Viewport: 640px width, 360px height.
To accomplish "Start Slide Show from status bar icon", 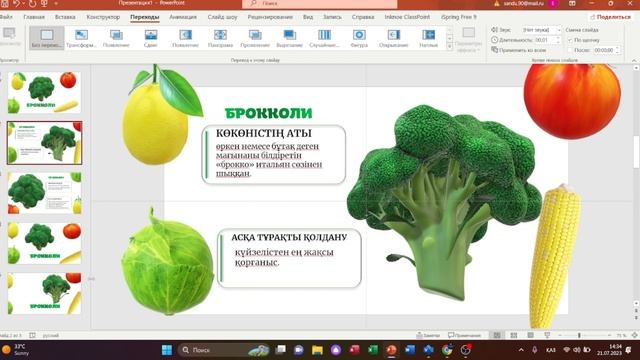I will click(x=547, y=335).
